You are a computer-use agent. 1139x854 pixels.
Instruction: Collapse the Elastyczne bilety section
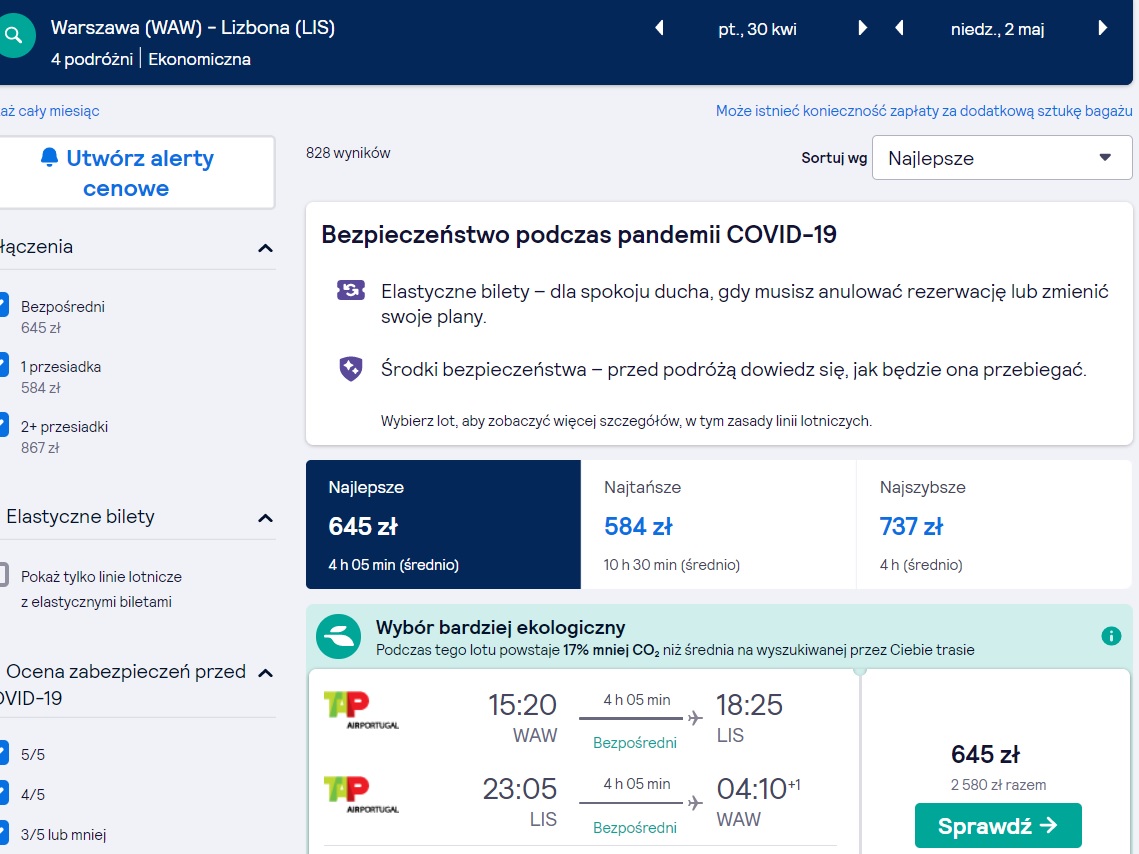[x=266, y=518]
